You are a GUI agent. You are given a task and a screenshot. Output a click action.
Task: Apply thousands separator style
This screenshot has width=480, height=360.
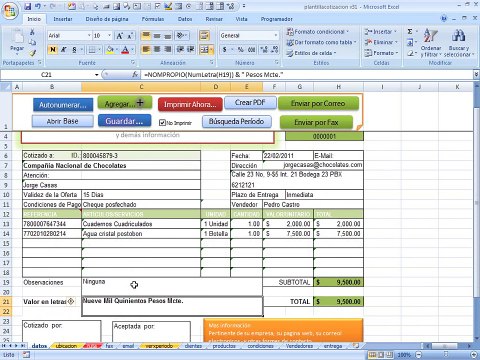[x=251, y=50]
